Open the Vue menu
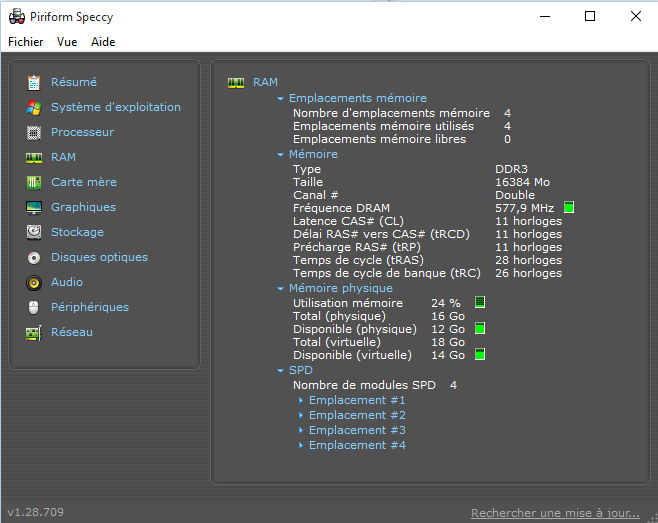Image resolution: width=658 pixels, height=523 pixels. [x=67, y=42]
